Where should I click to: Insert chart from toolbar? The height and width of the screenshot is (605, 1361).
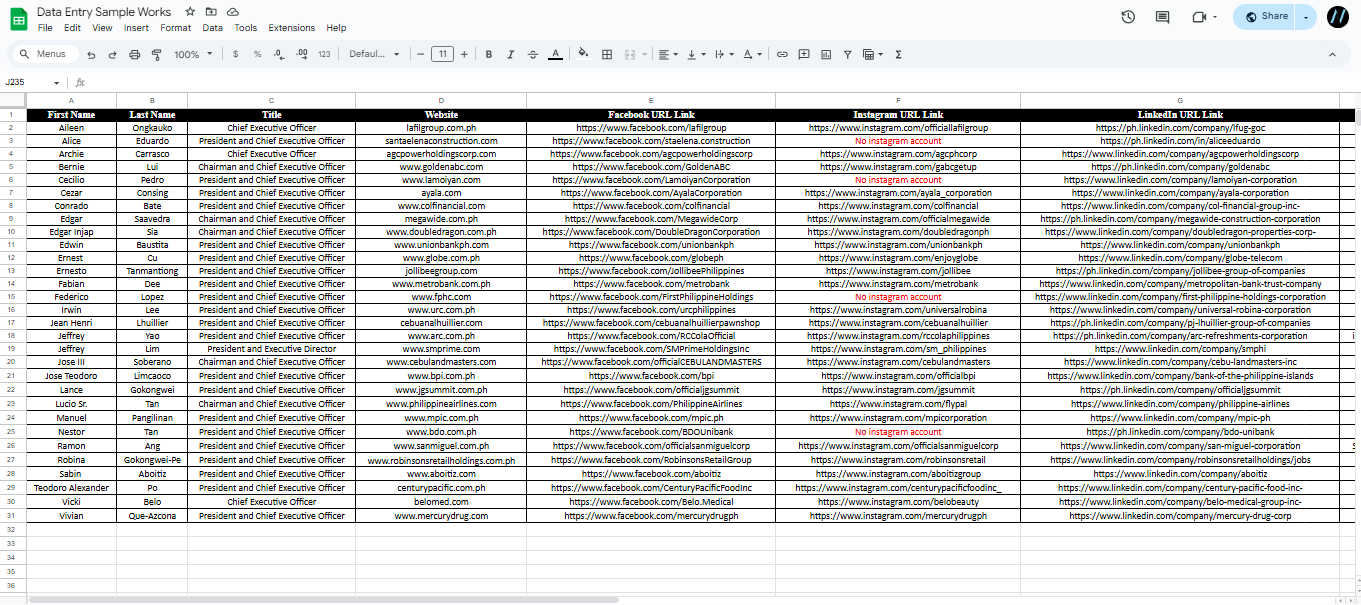[826, 54]
